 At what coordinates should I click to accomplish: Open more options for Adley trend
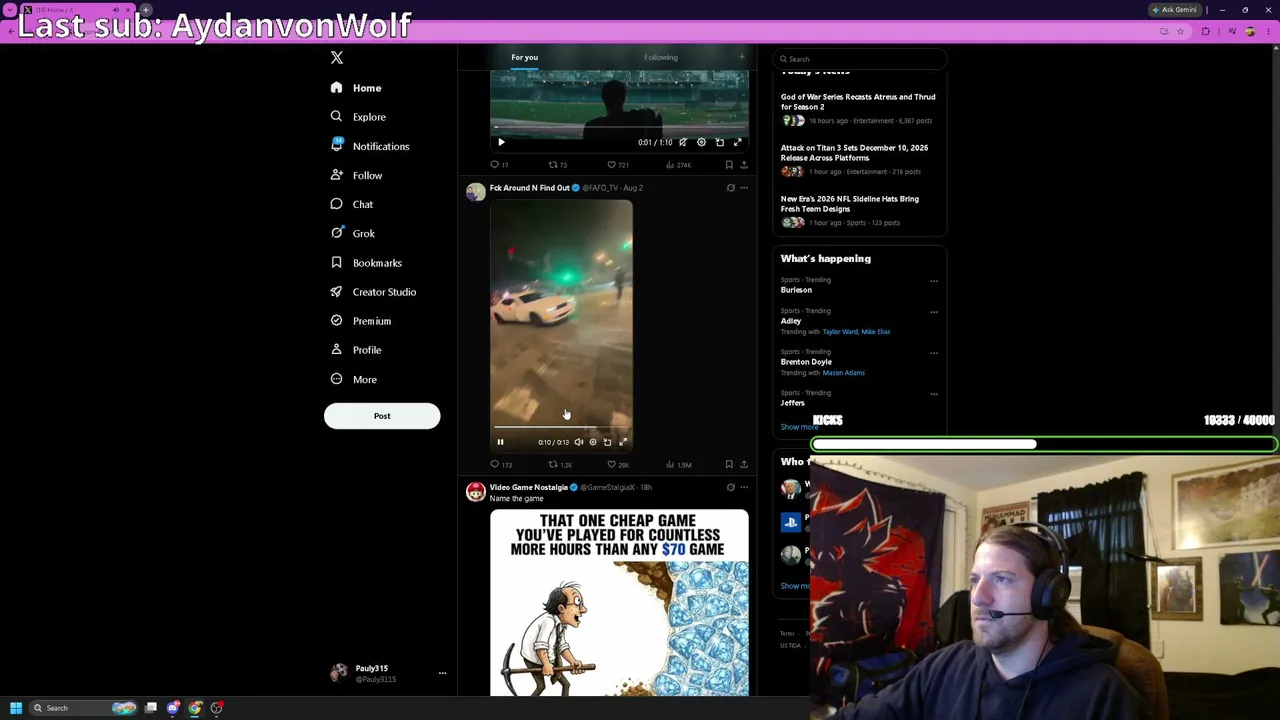[934, 312]
